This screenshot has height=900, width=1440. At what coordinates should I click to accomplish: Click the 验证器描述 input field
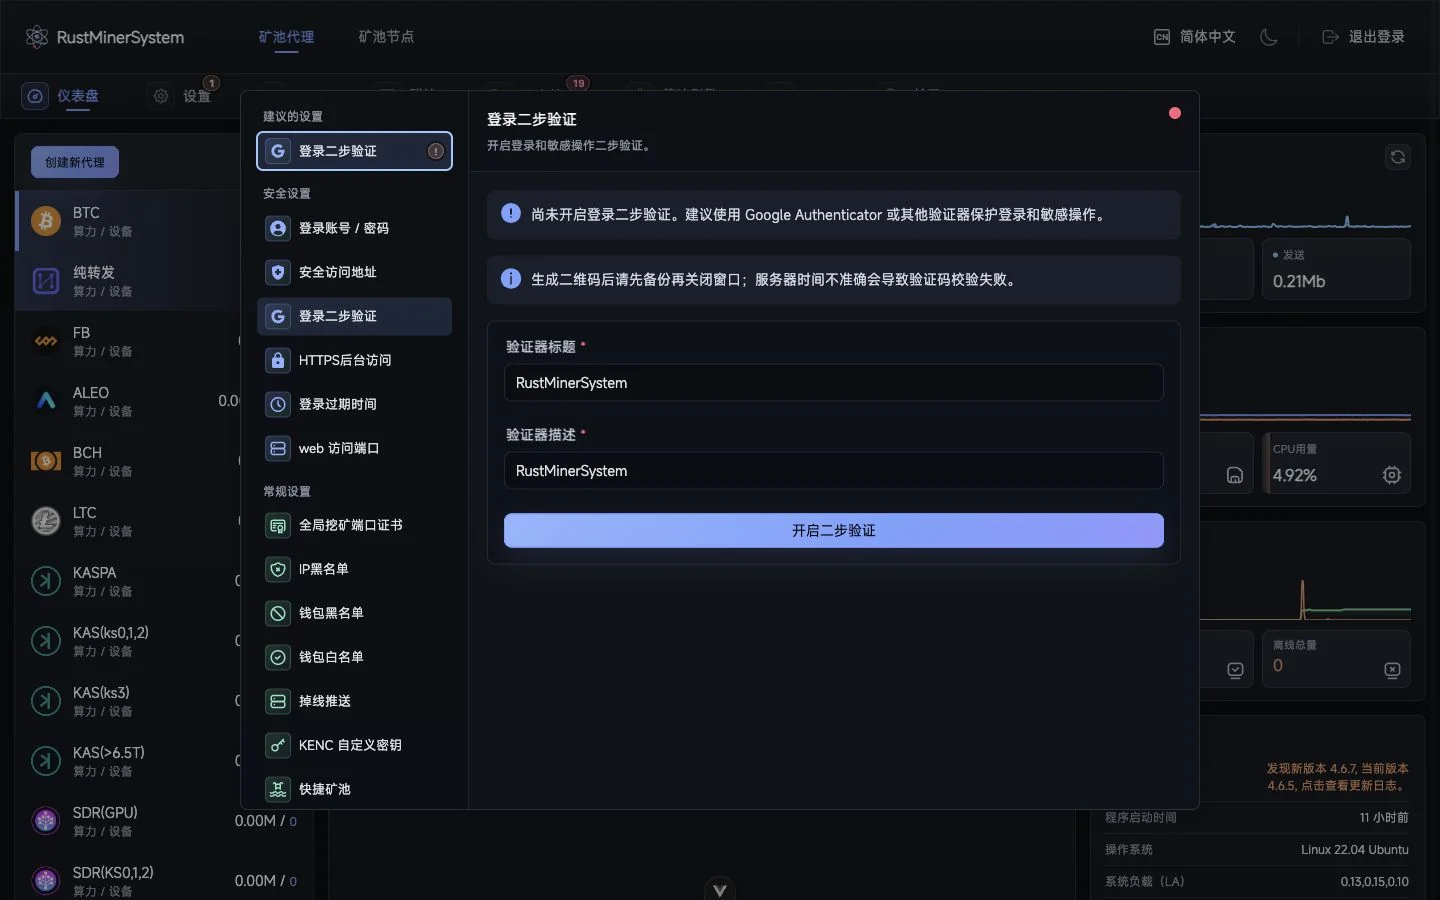833,471
